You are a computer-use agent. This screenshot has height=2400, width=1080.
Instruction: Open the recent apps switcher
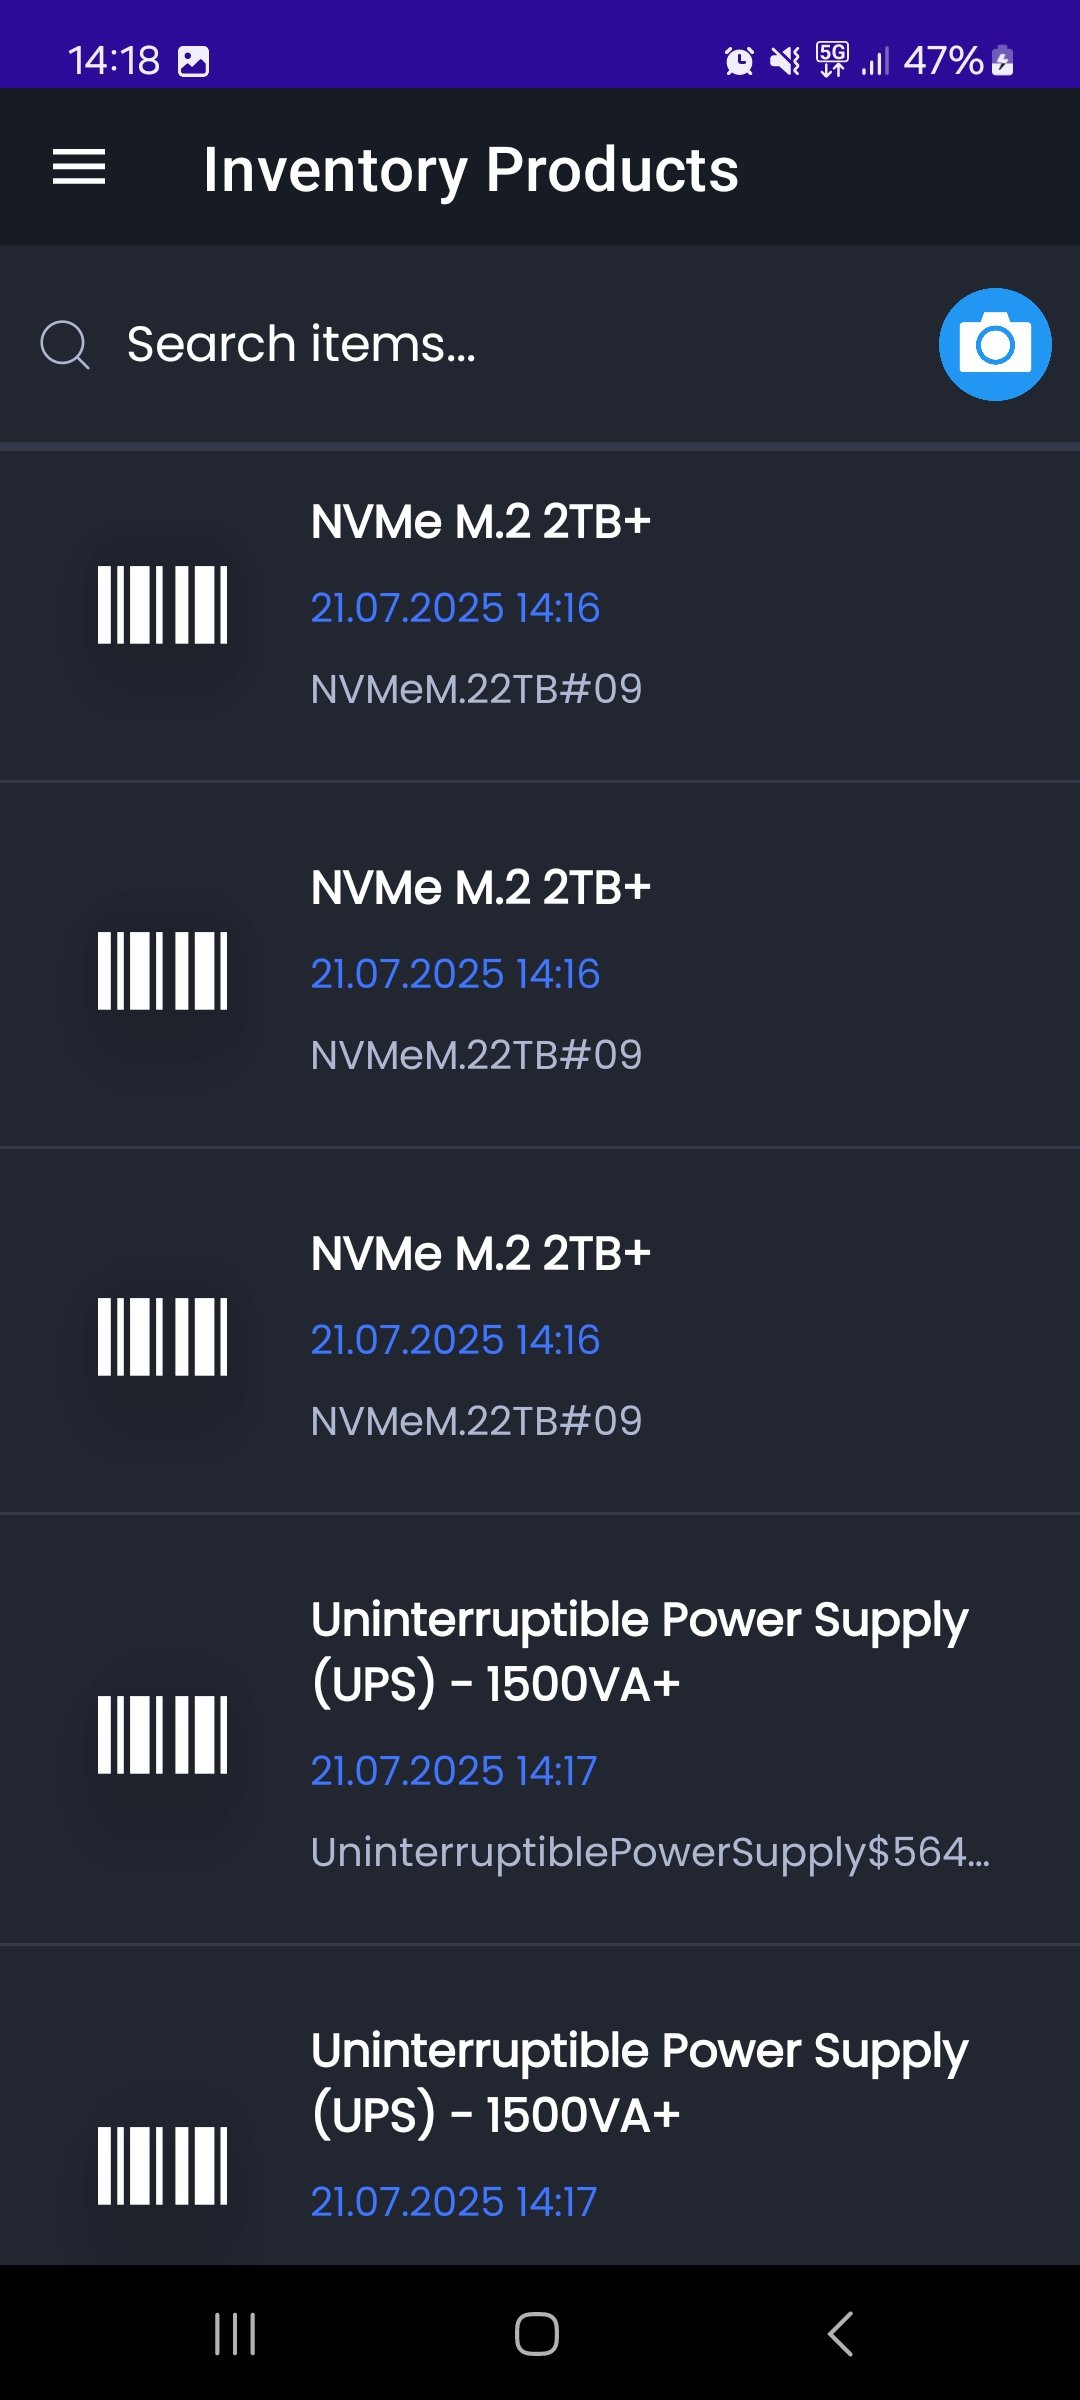point(235,2334)
